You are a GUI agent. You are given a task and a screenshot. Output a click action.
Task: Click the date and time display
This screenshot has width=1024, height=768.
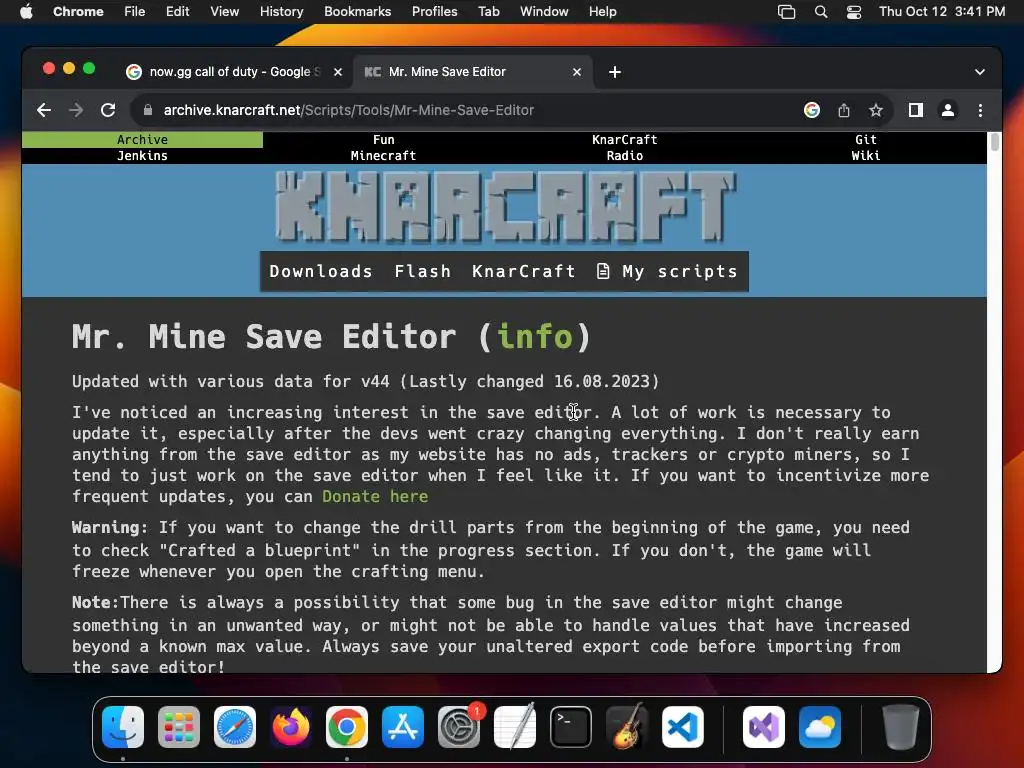[942, 12]
